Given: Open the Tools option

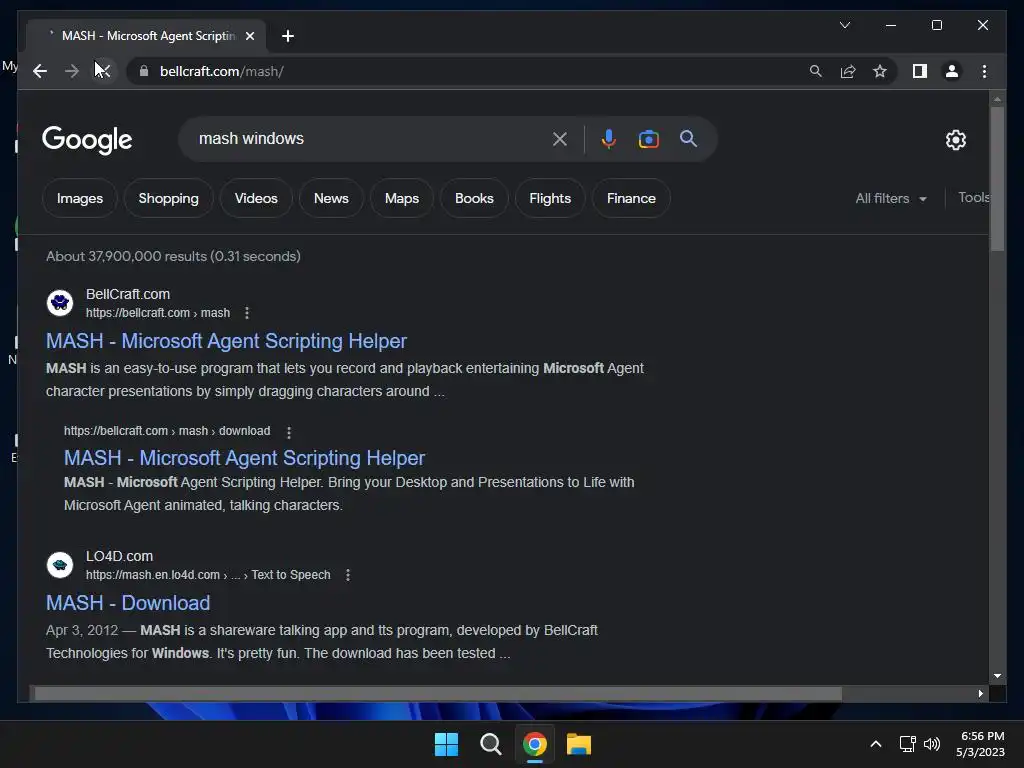Looking at the screenshot, I should click(973, 198).
